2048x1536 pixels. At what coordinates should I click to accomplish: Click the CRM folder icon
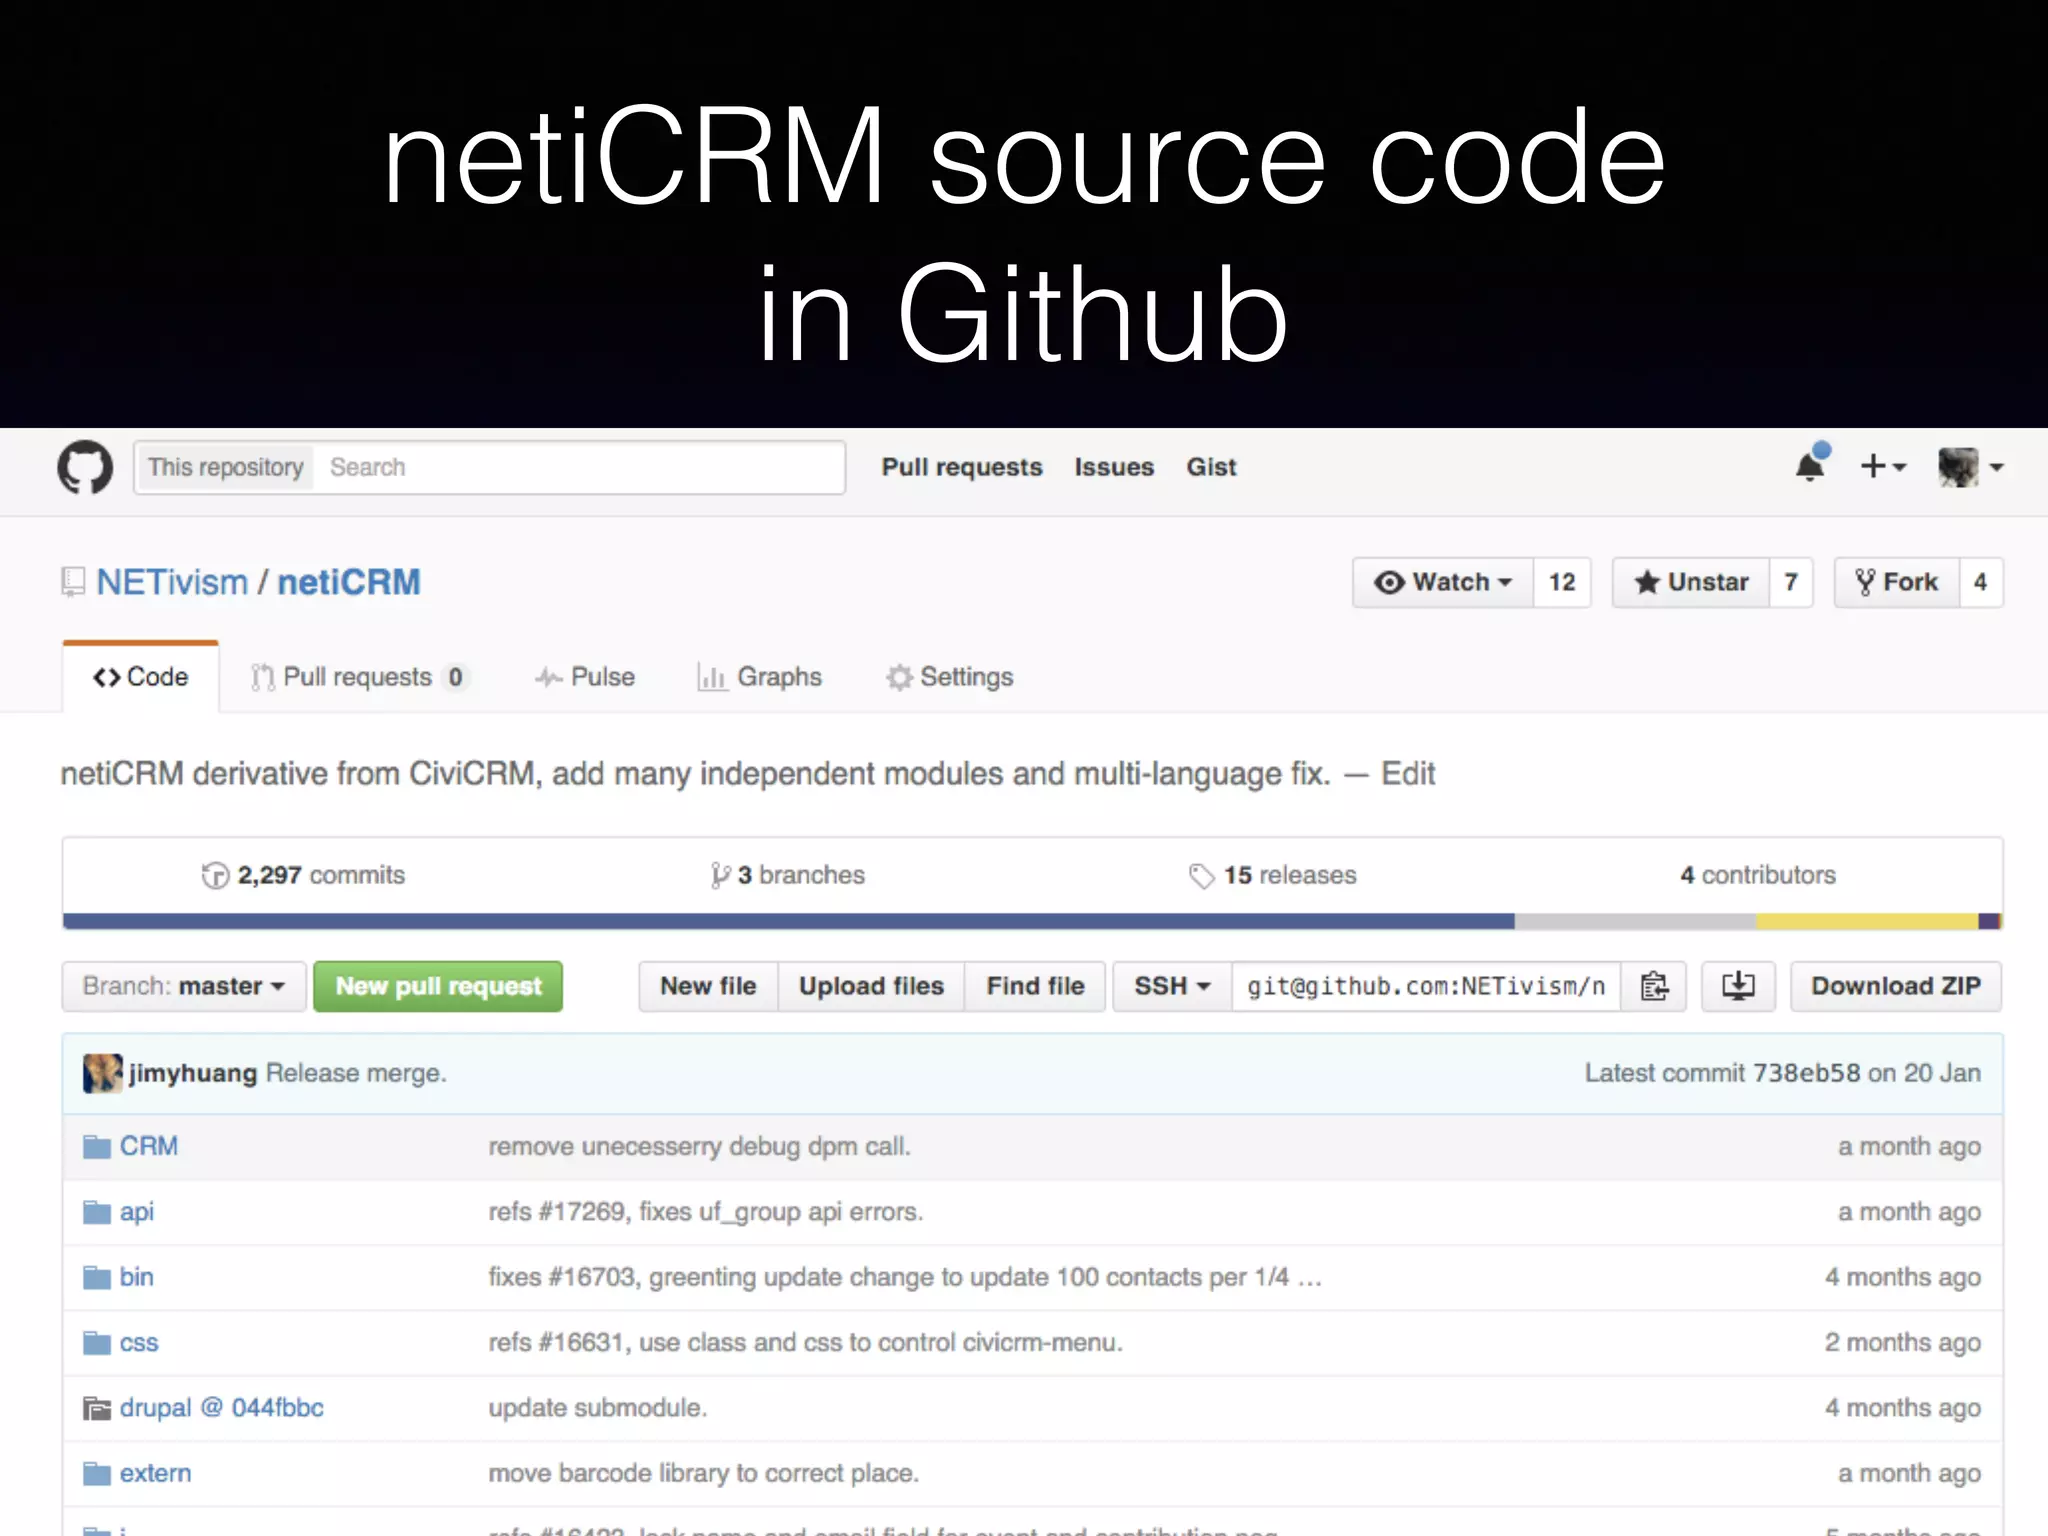[x=97, y=1147]
